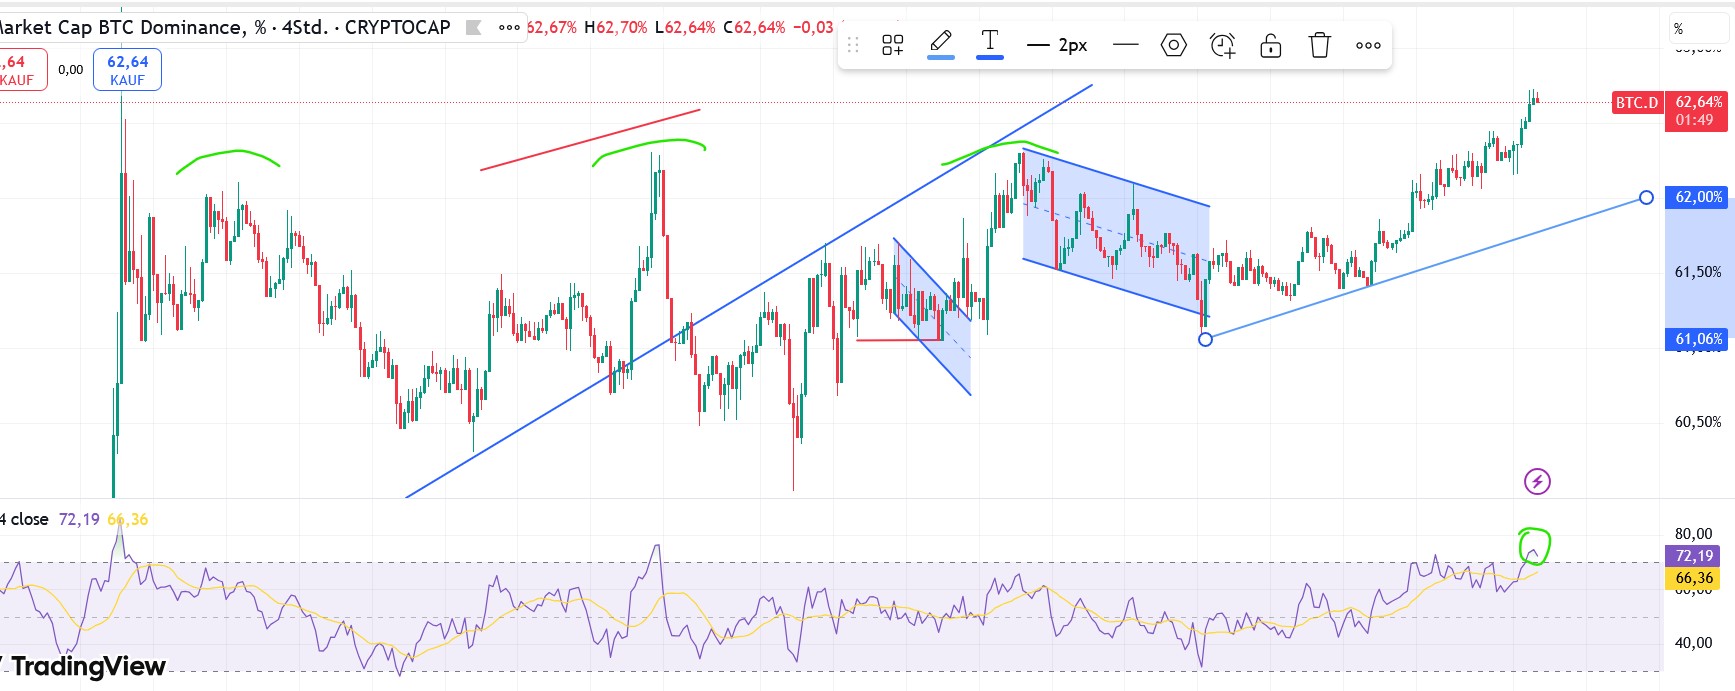1735x691 pixels.
Task: Grab the drawing toolbar drag handle
Action: click(x=853, y=45)
